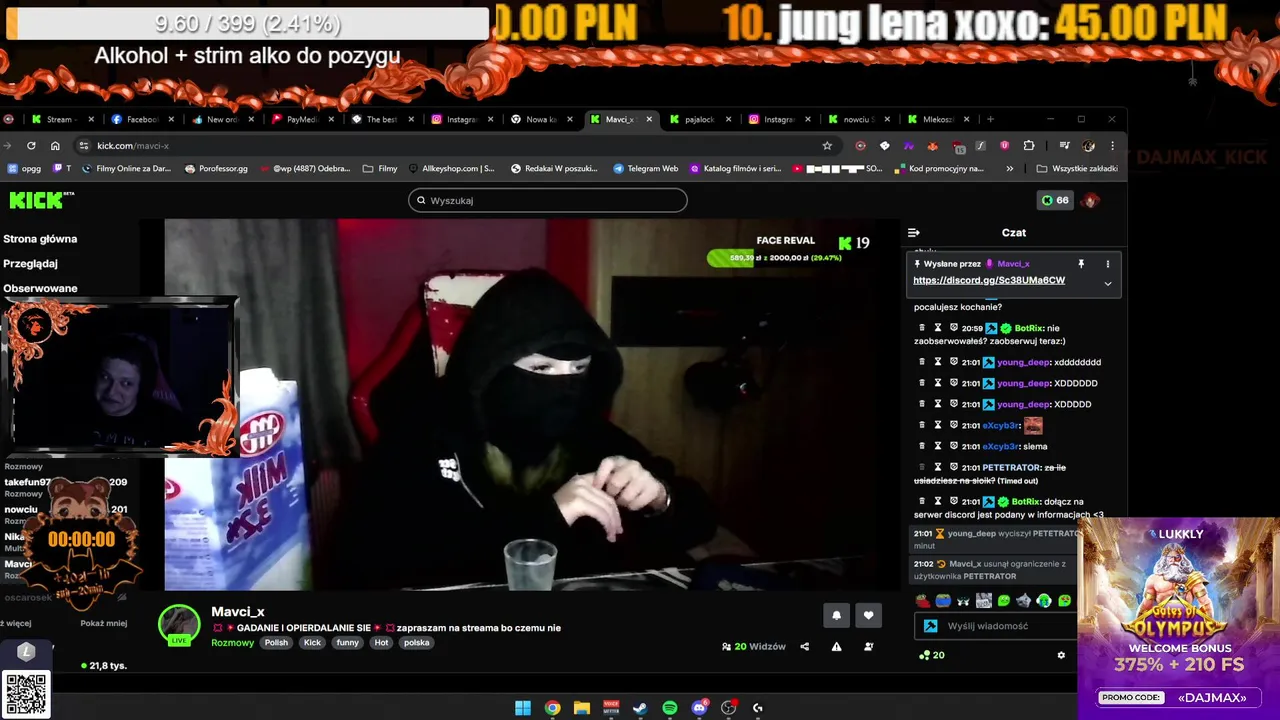The image size is (1280, 720).
Task: Open PETETRATOR's username in the timed-out message
Action: pos(1011,467)
